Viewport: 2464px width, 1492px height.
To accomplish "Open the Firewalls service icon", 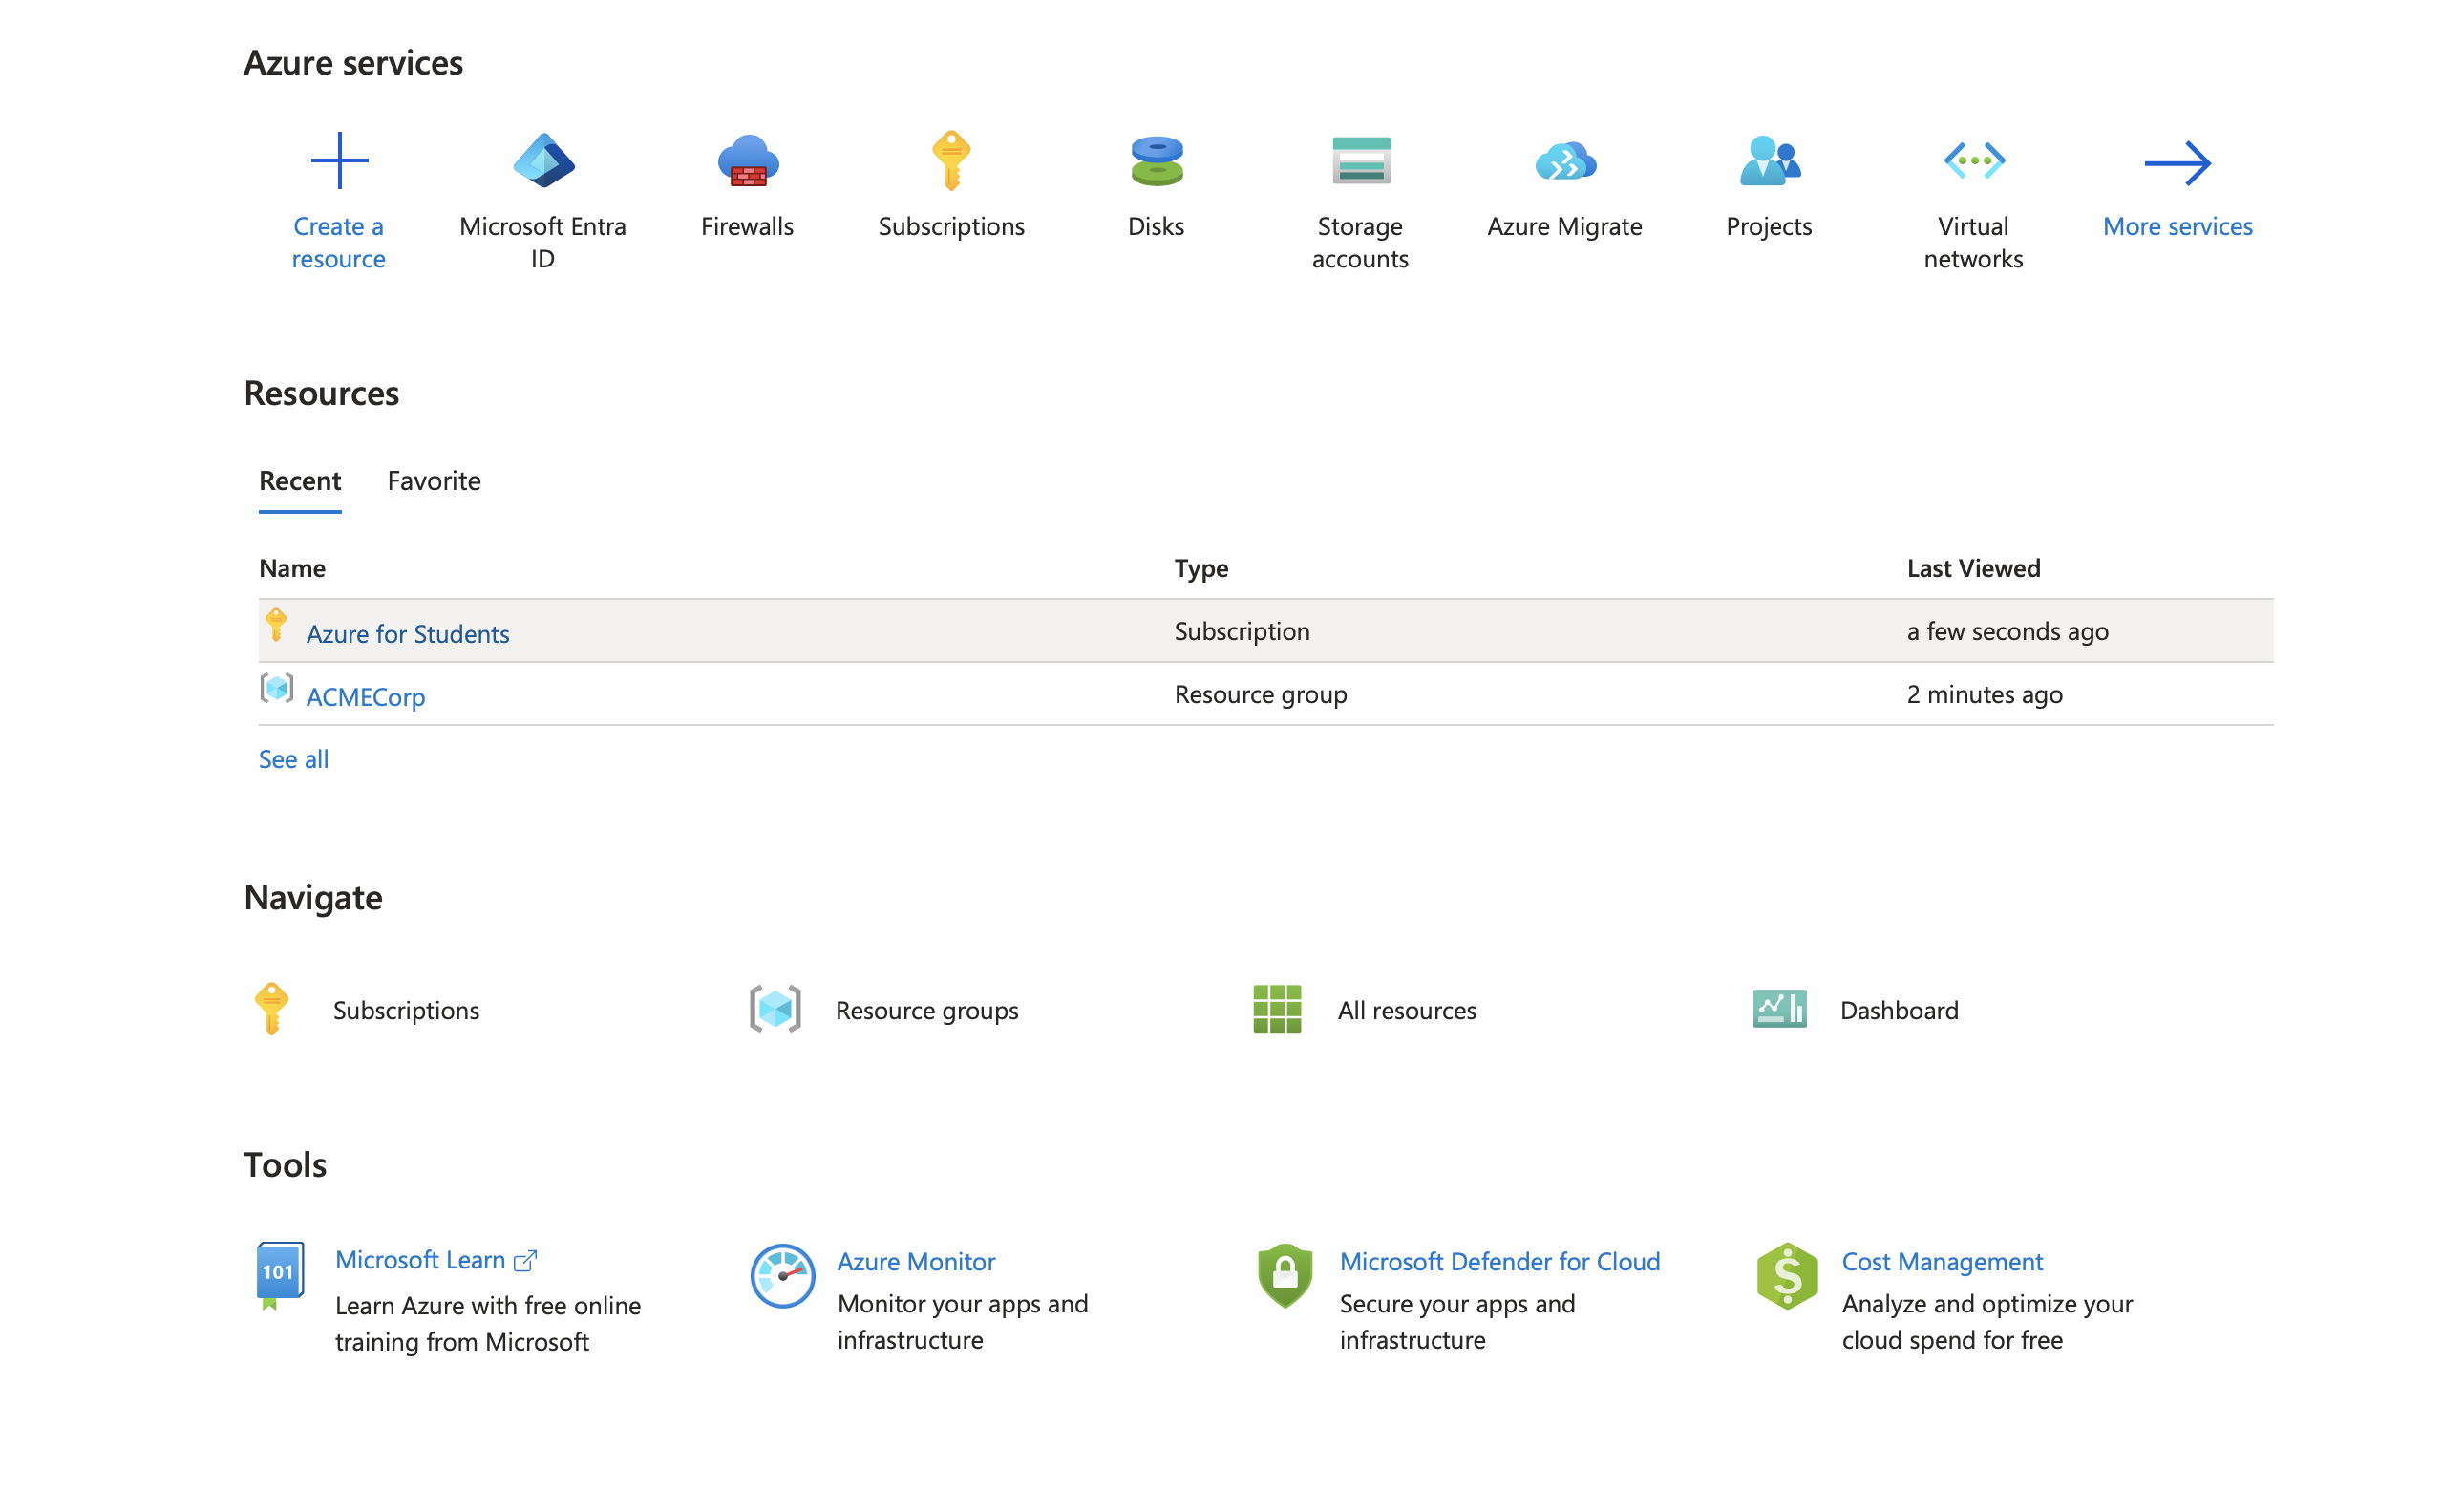I will [x=747, y=161].
